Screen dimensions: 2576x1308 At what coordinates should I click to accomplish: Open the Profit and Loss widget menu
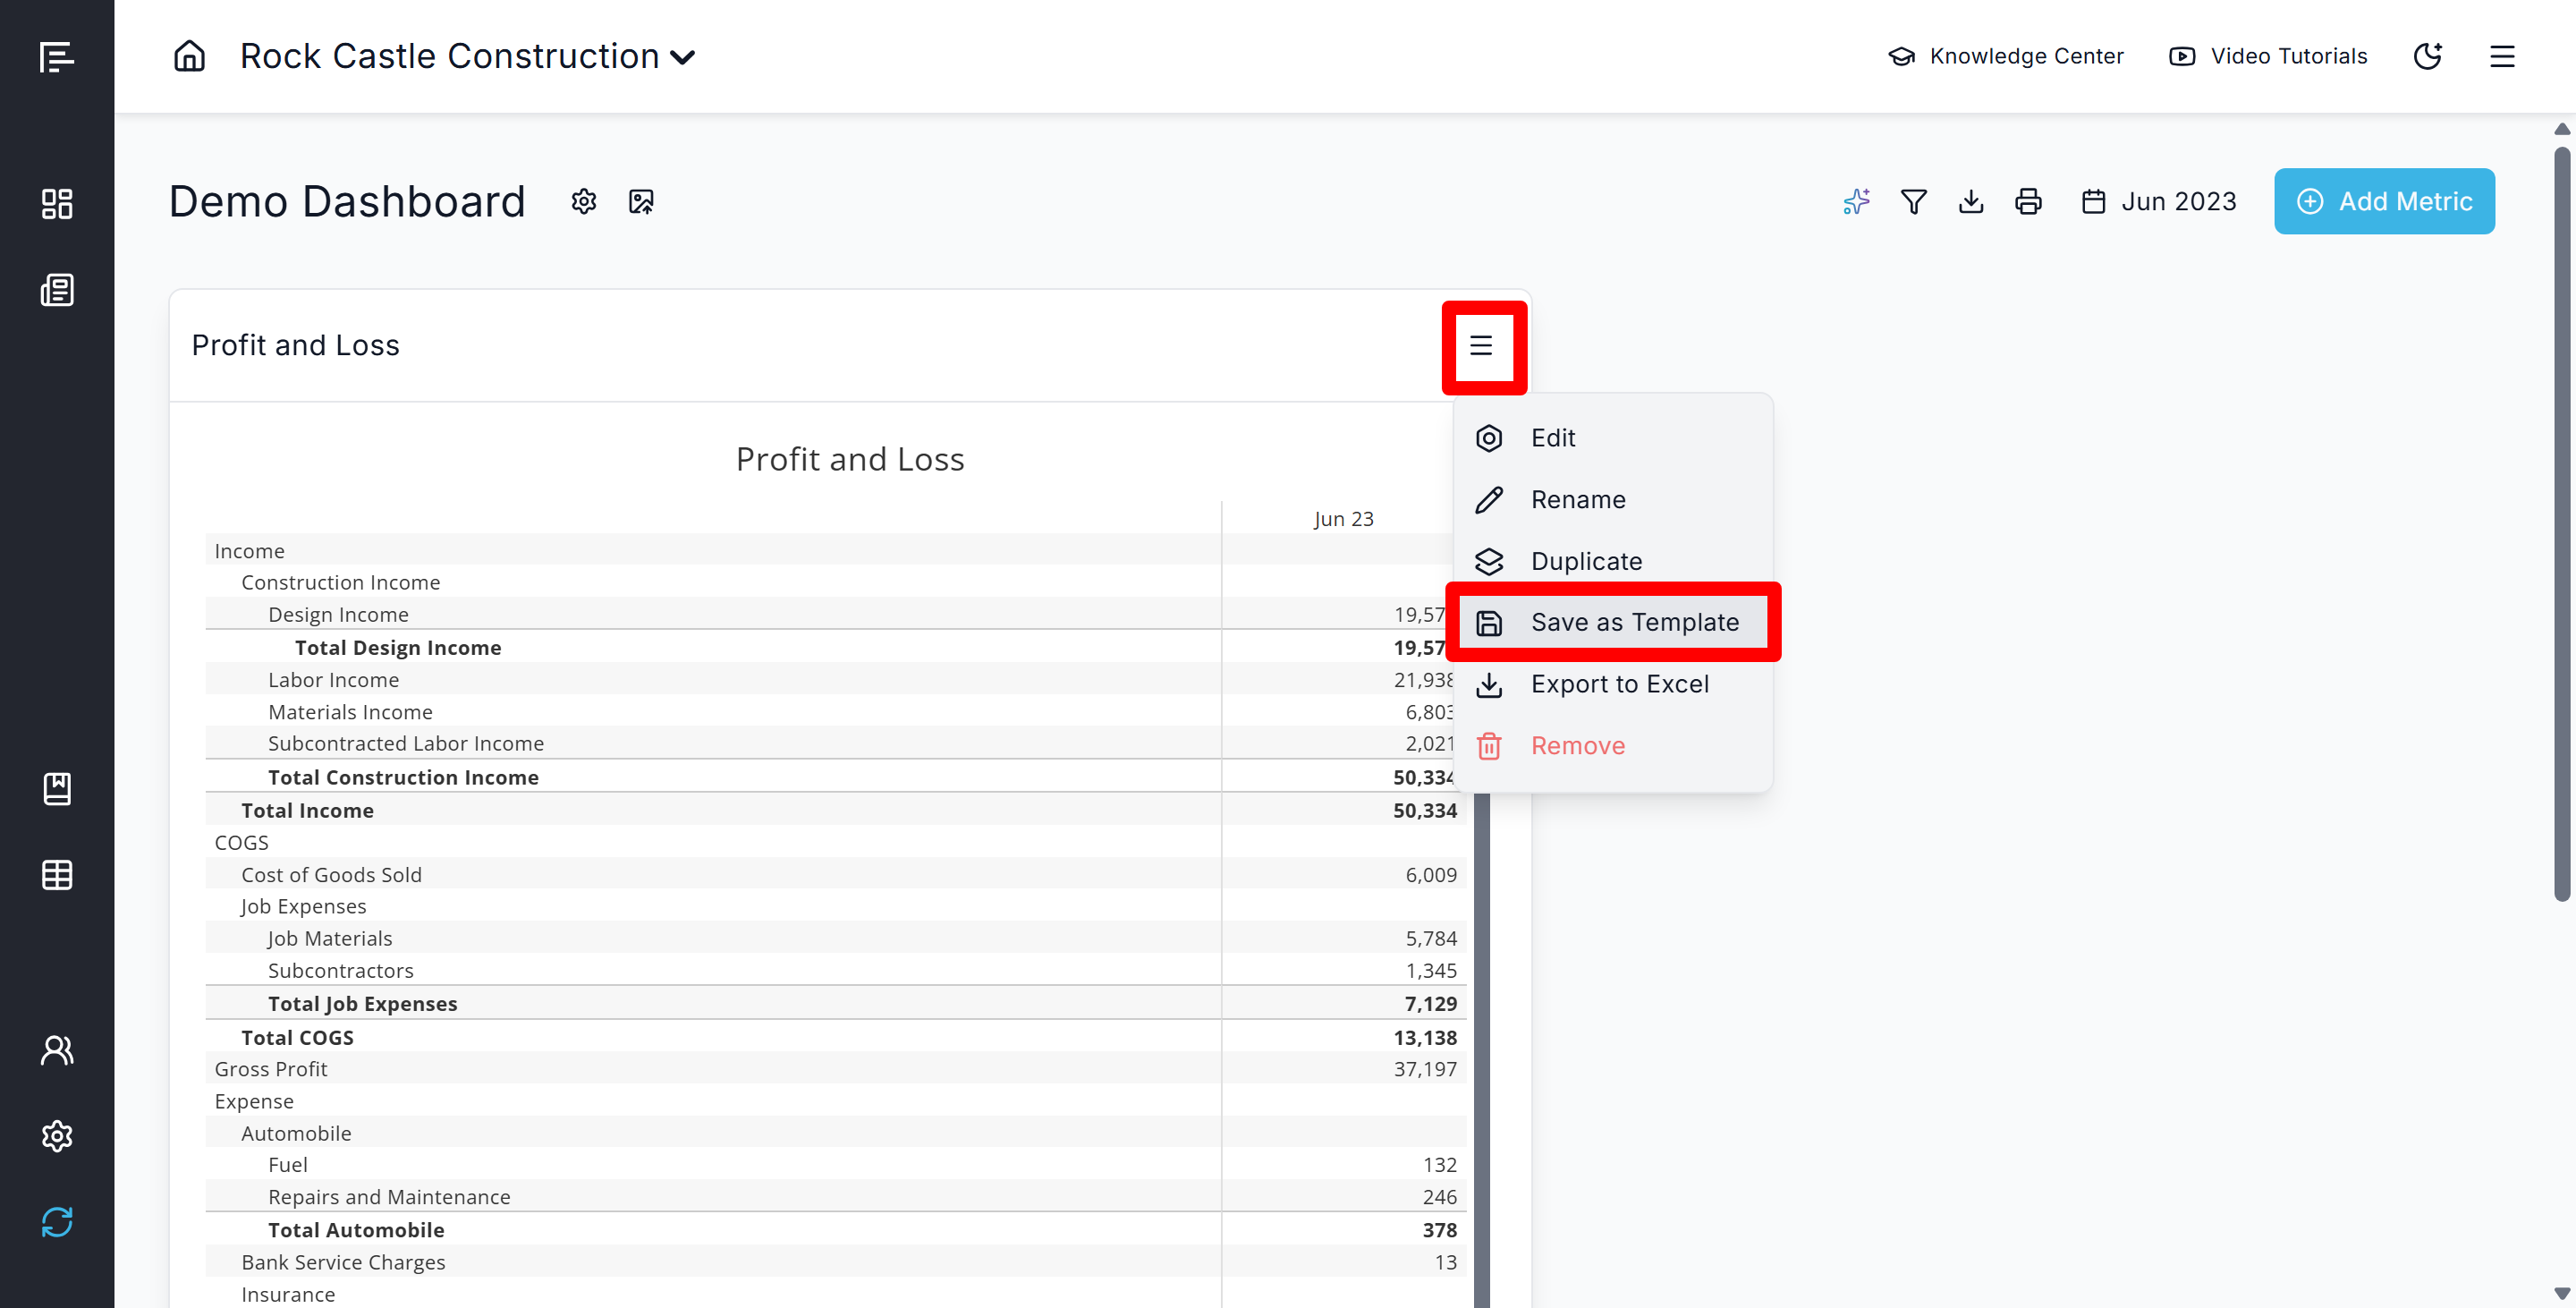[x=1481, y=346]
